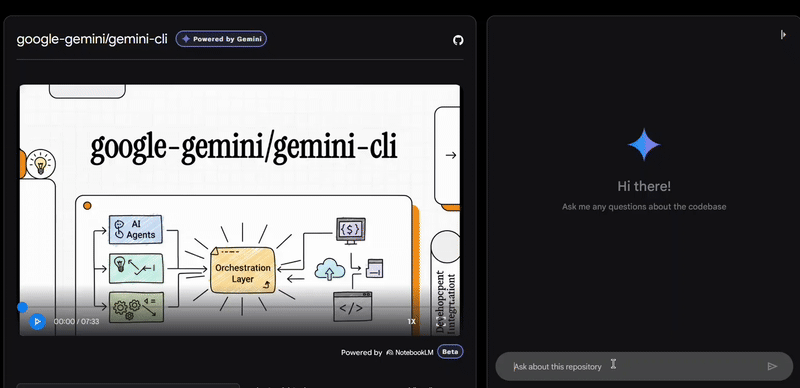The image size is (800, 388).
Task: Click the right arrow in the video slide
Action: click(x=451, y=155)
